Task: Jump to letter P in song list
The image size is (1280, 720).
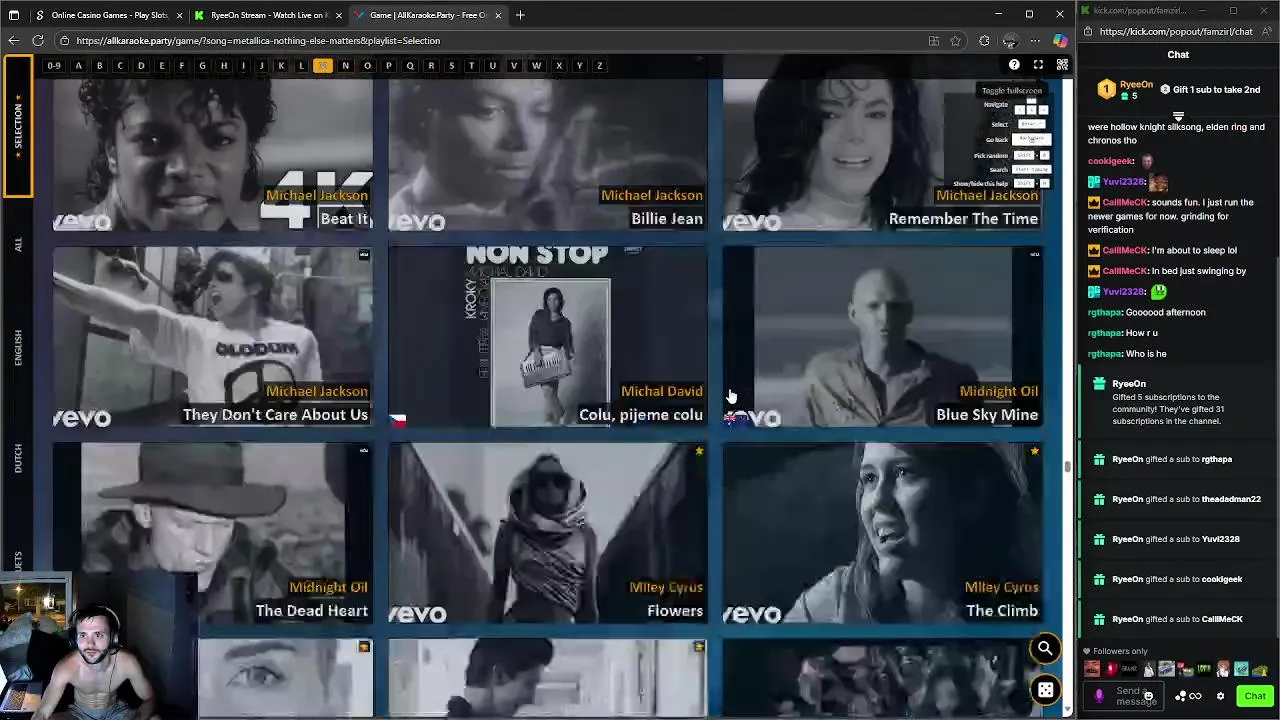Action: coord(389,65)
